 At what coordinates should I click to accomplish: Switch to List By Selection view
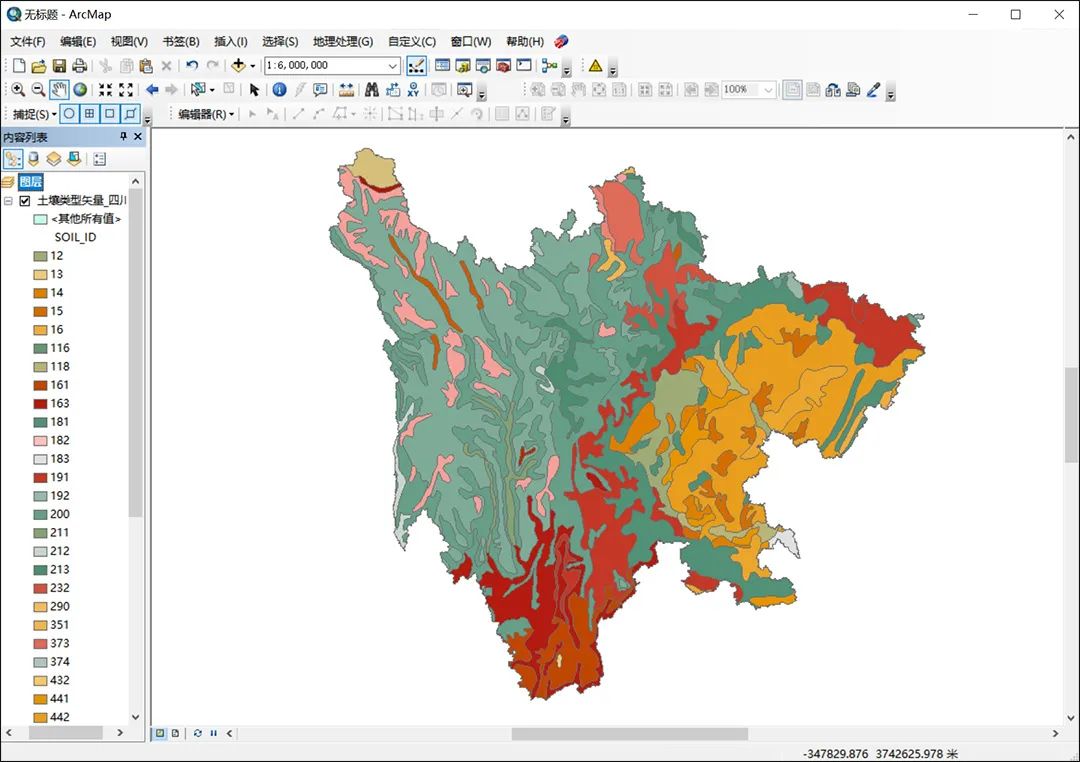coord(74,159)
